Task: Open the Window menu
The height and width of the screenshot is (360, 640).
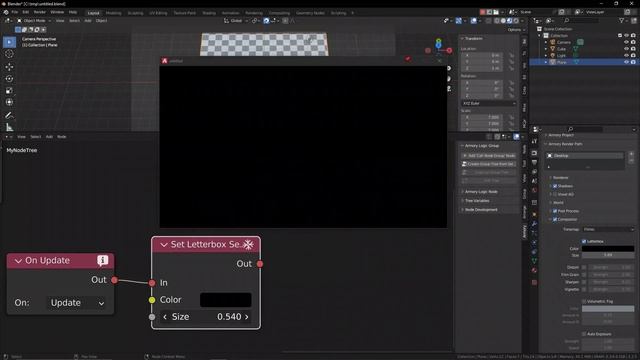Action: [57, 12]
